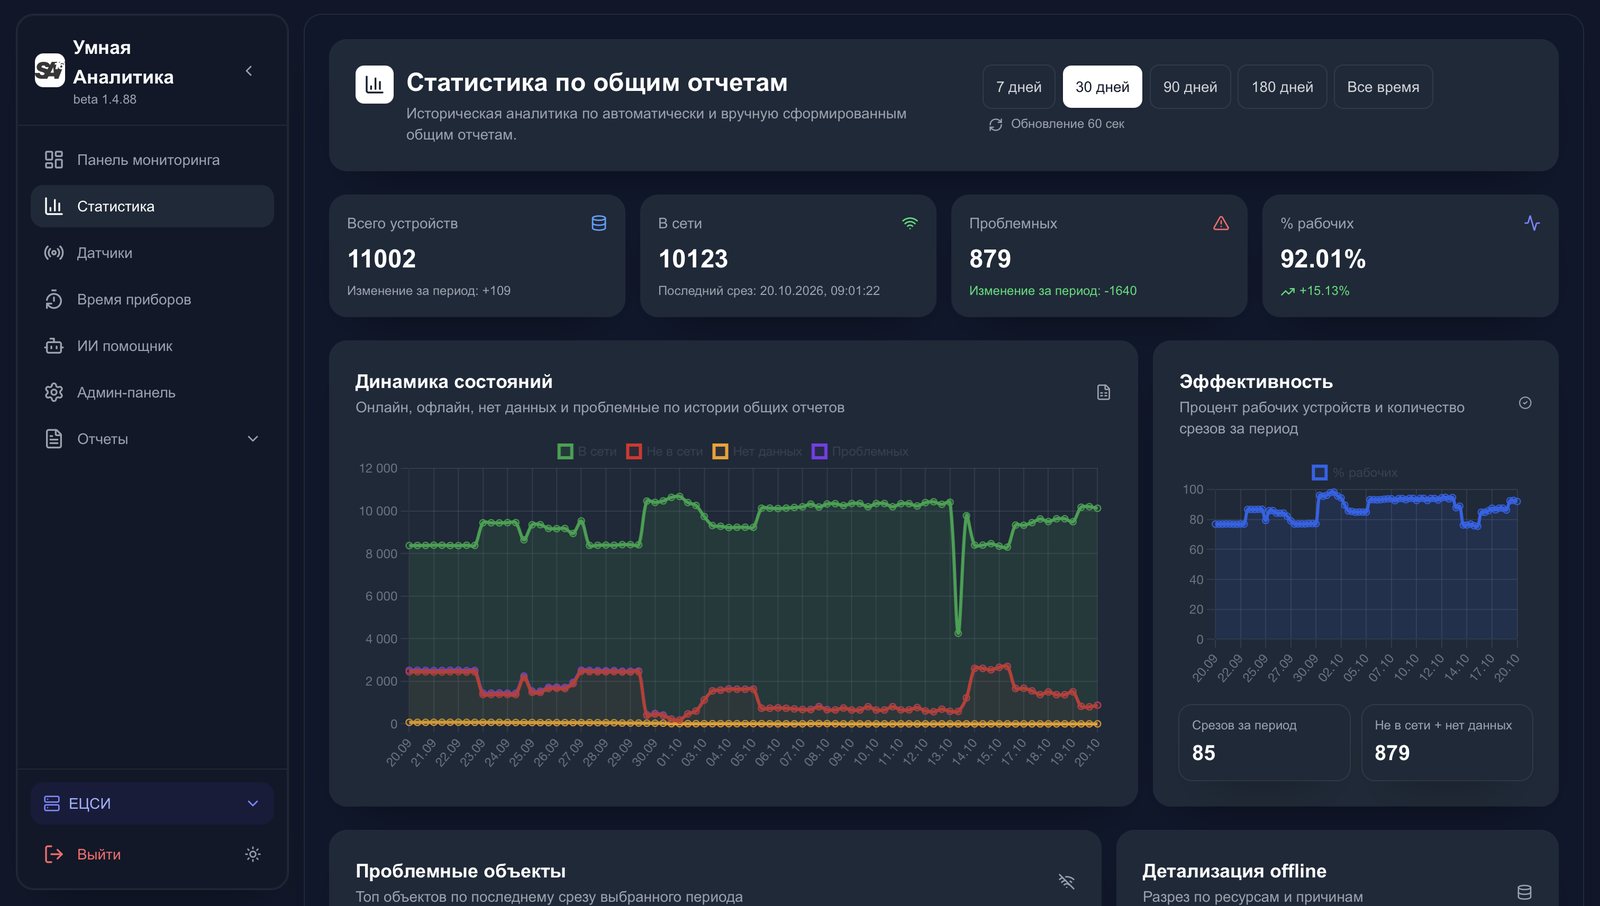Toggle light theme with the sun icon
The image size is (1600, 906).
(x=253, y=854)
